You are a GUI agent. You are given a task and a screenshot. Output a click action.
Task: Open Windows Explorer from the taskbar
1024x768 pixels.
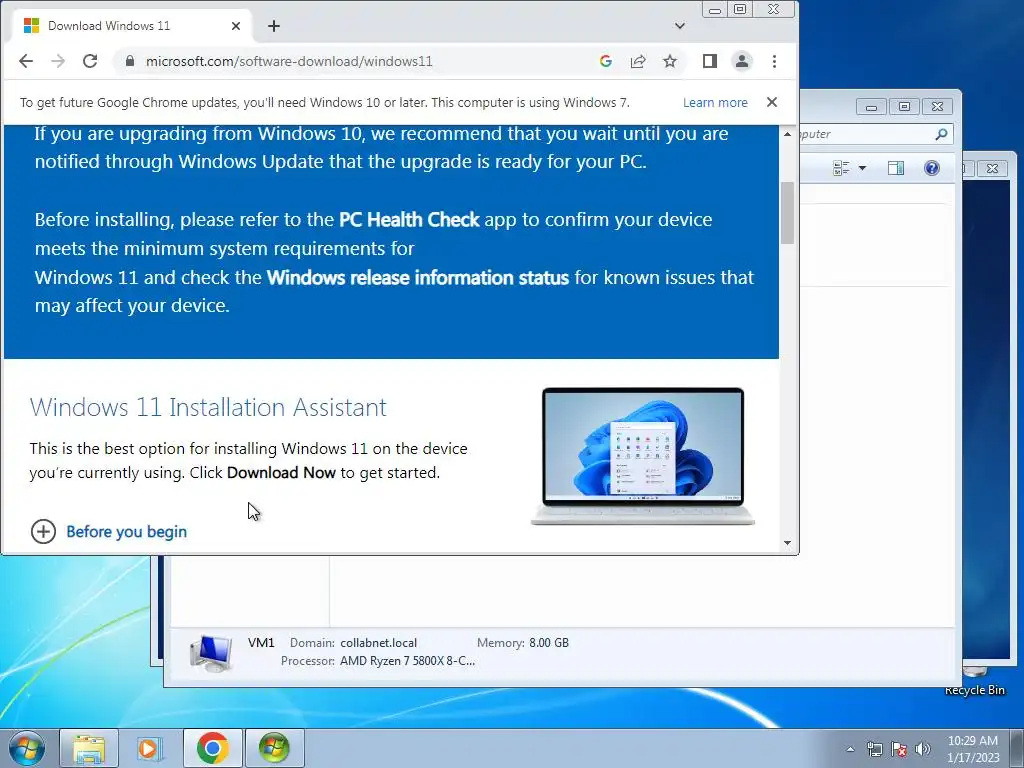tap(89, 748)
